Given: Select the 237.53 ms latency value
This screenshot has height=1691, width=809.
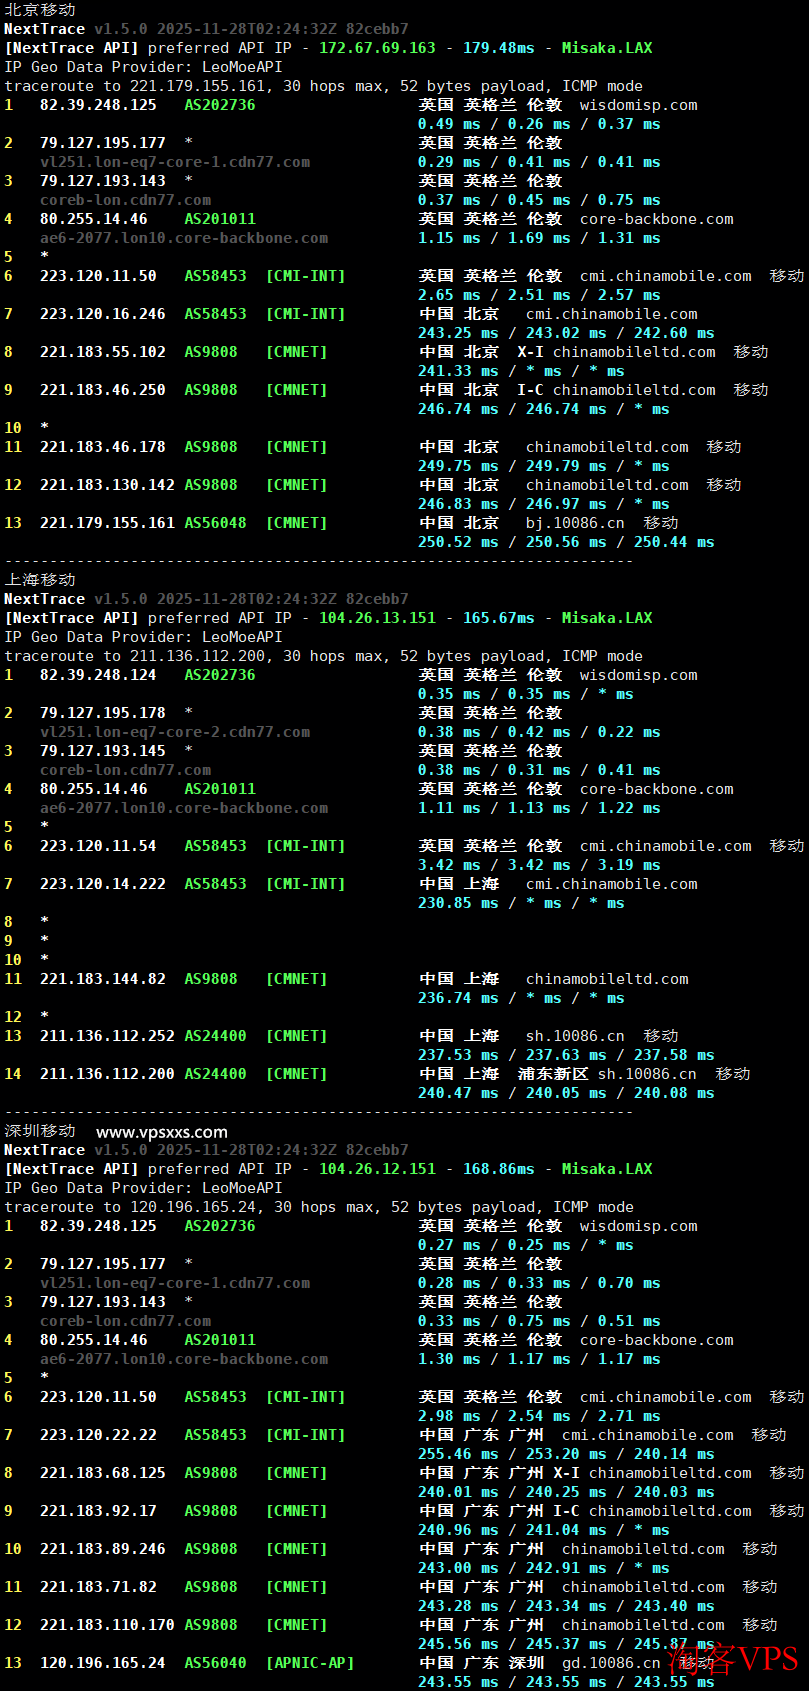Looking at the screenshot, I should click(458, 1055).
